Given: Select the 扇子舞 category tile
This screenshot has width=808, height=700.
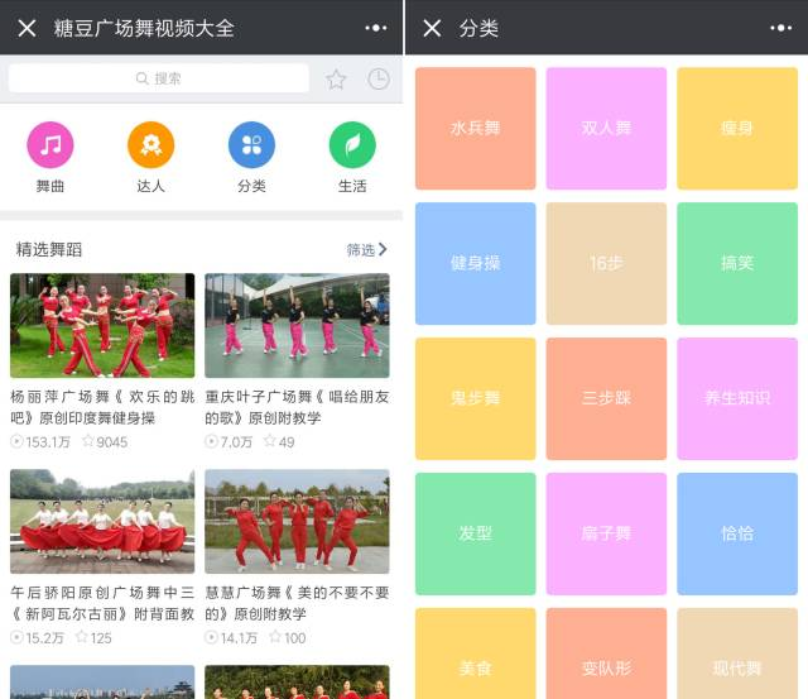Looking at the screenshot, I should coord(606,534).
